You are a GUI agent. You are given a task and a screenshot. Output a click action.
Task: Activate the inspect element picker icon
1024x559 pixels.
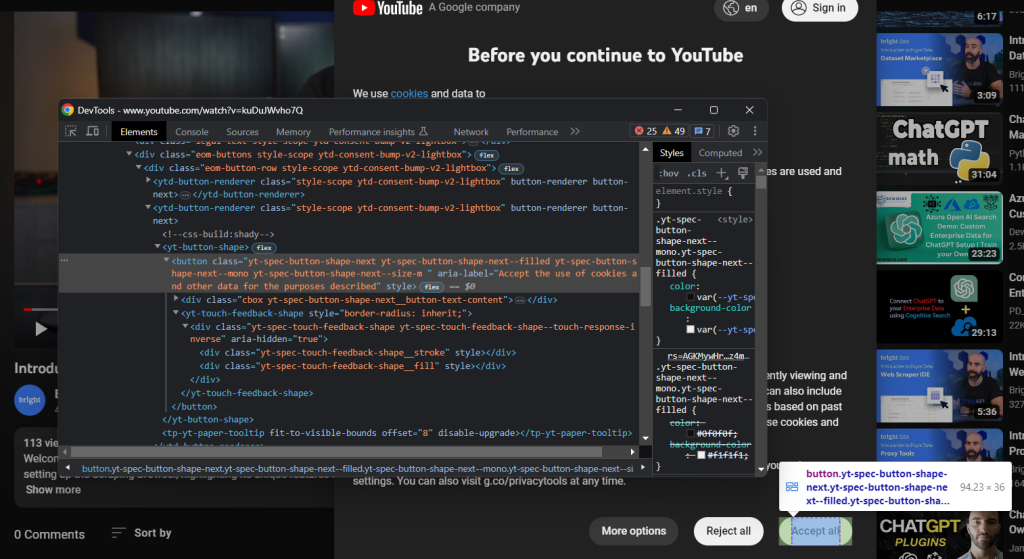(71, 131)
